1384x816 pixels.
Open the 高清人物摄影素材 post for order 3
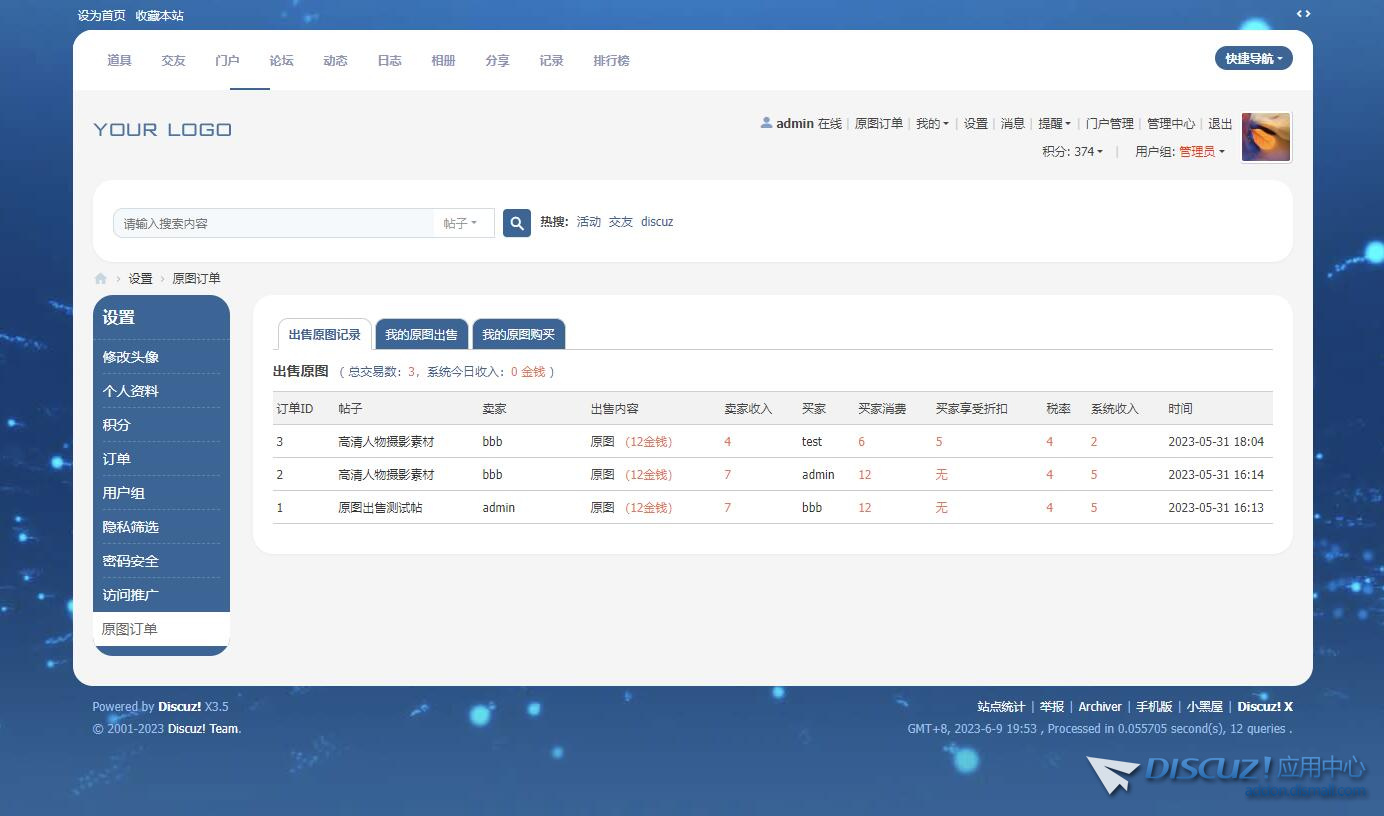[x=386, y=442]
